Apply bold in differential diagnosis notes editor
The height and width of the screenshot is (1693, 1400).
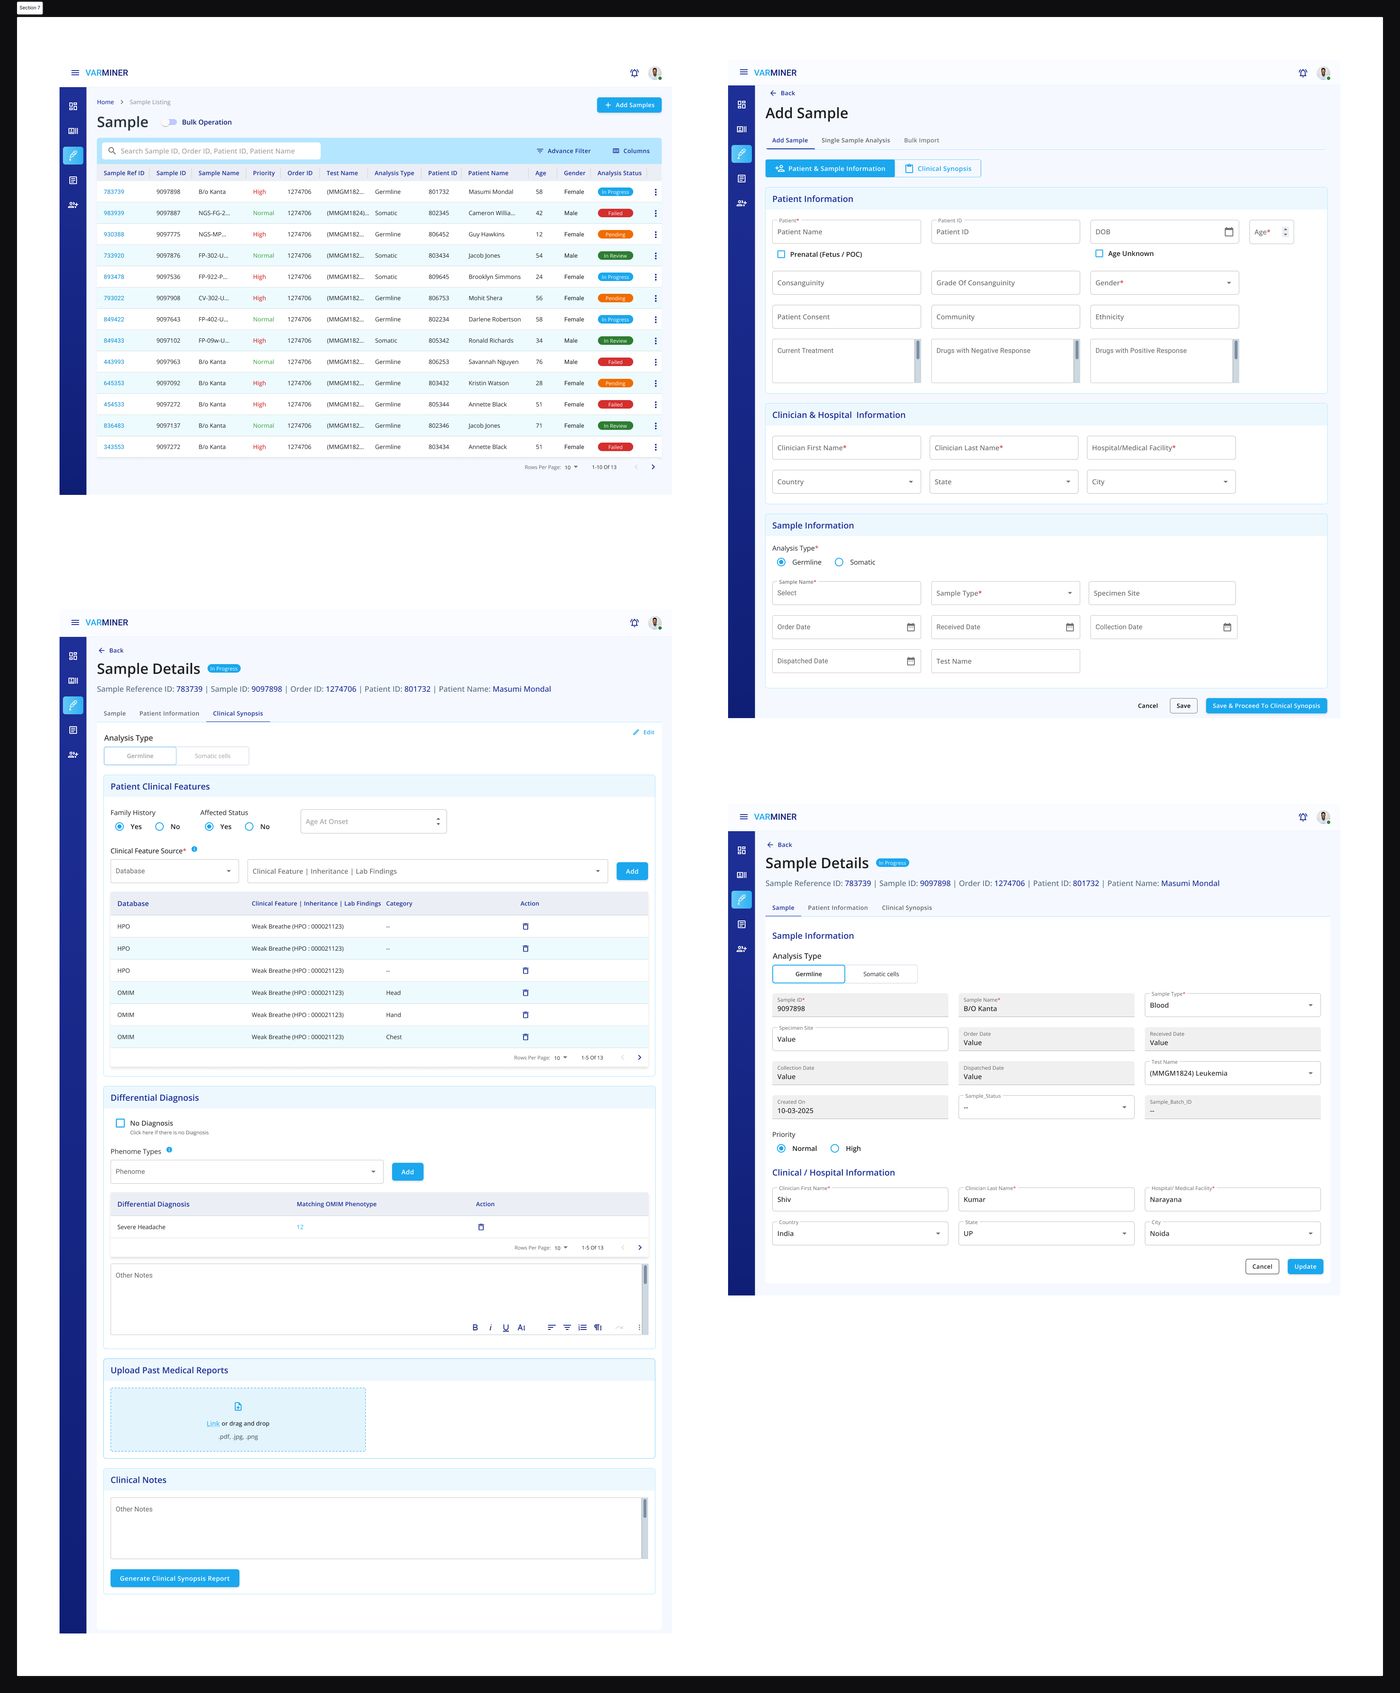coord(475,1328)
